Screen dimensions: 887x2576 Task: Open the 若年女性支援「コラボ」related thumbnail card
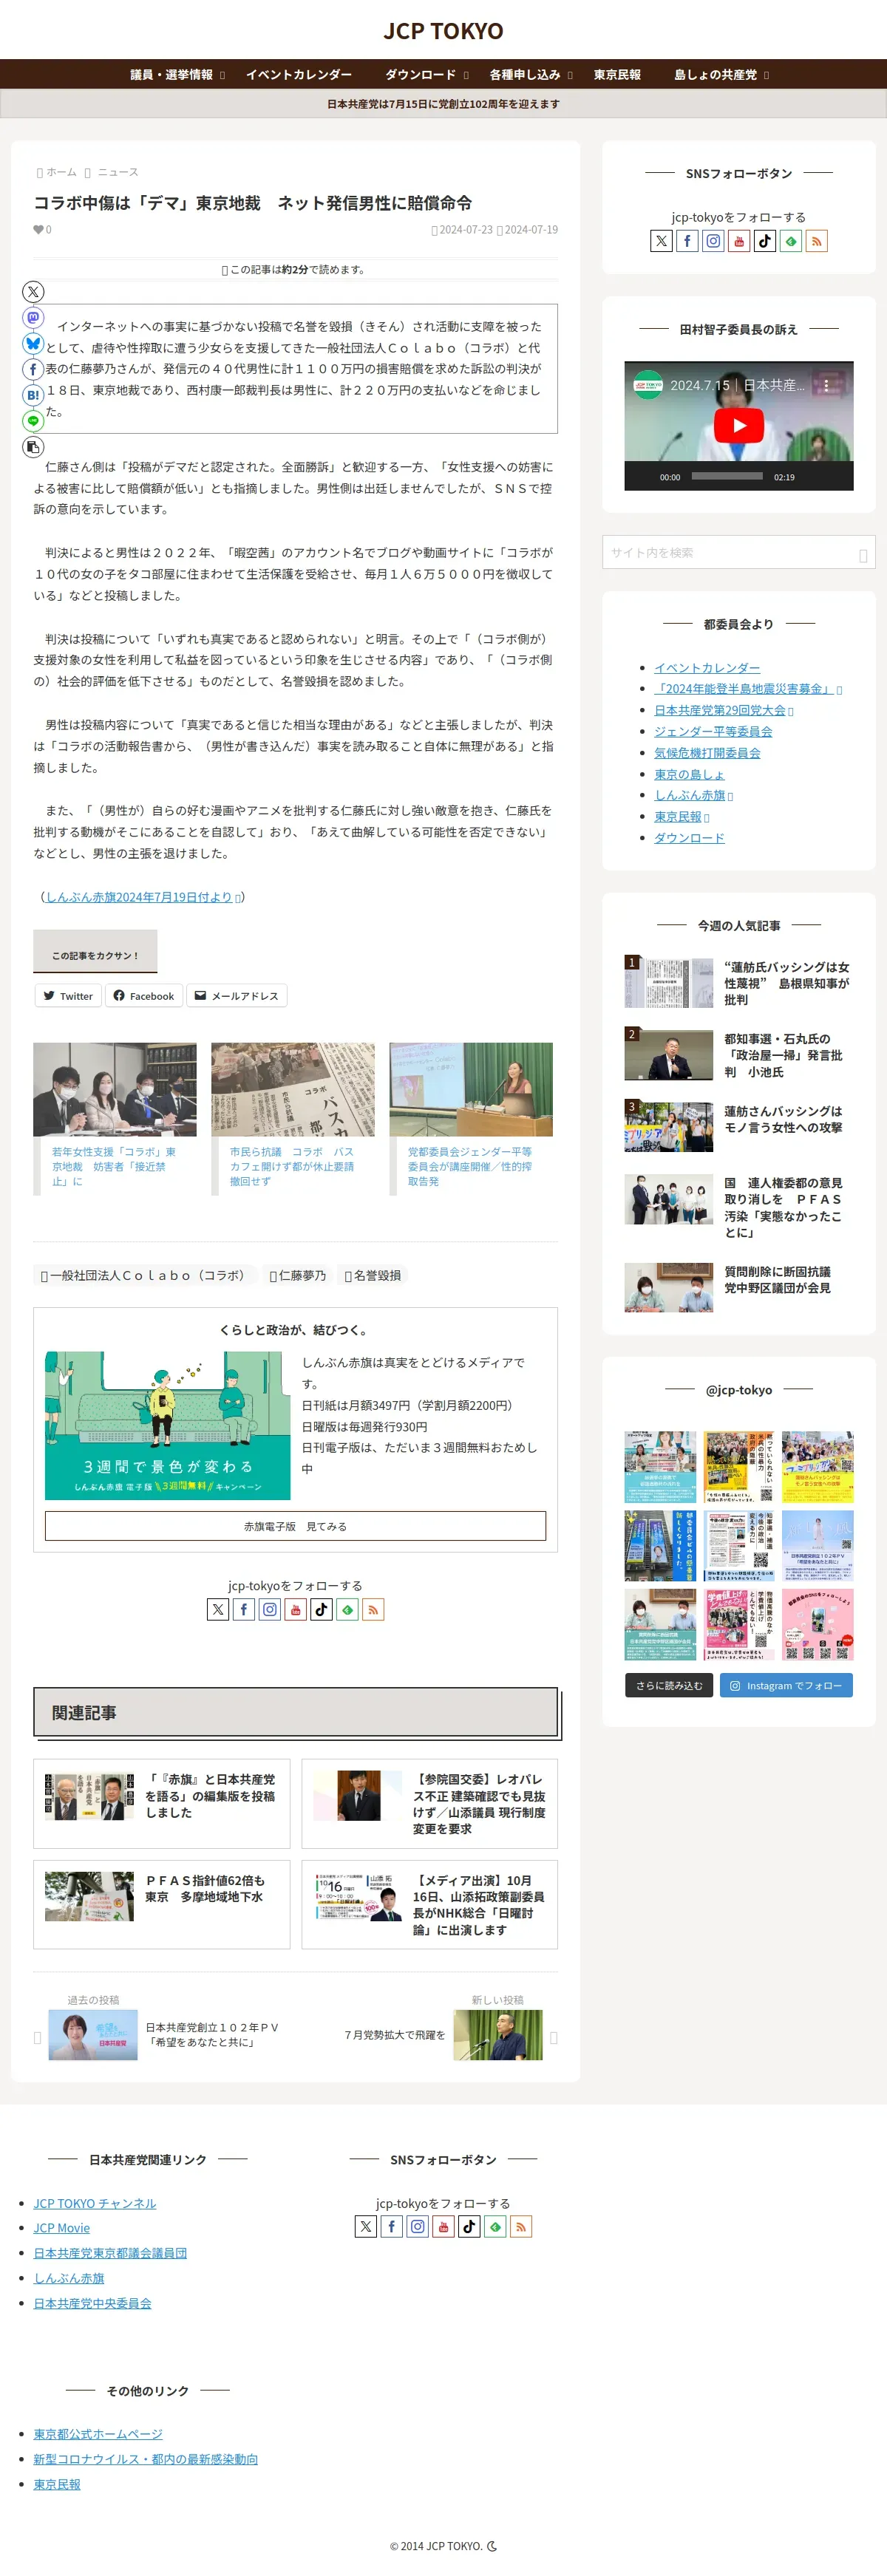point(114,1118)
